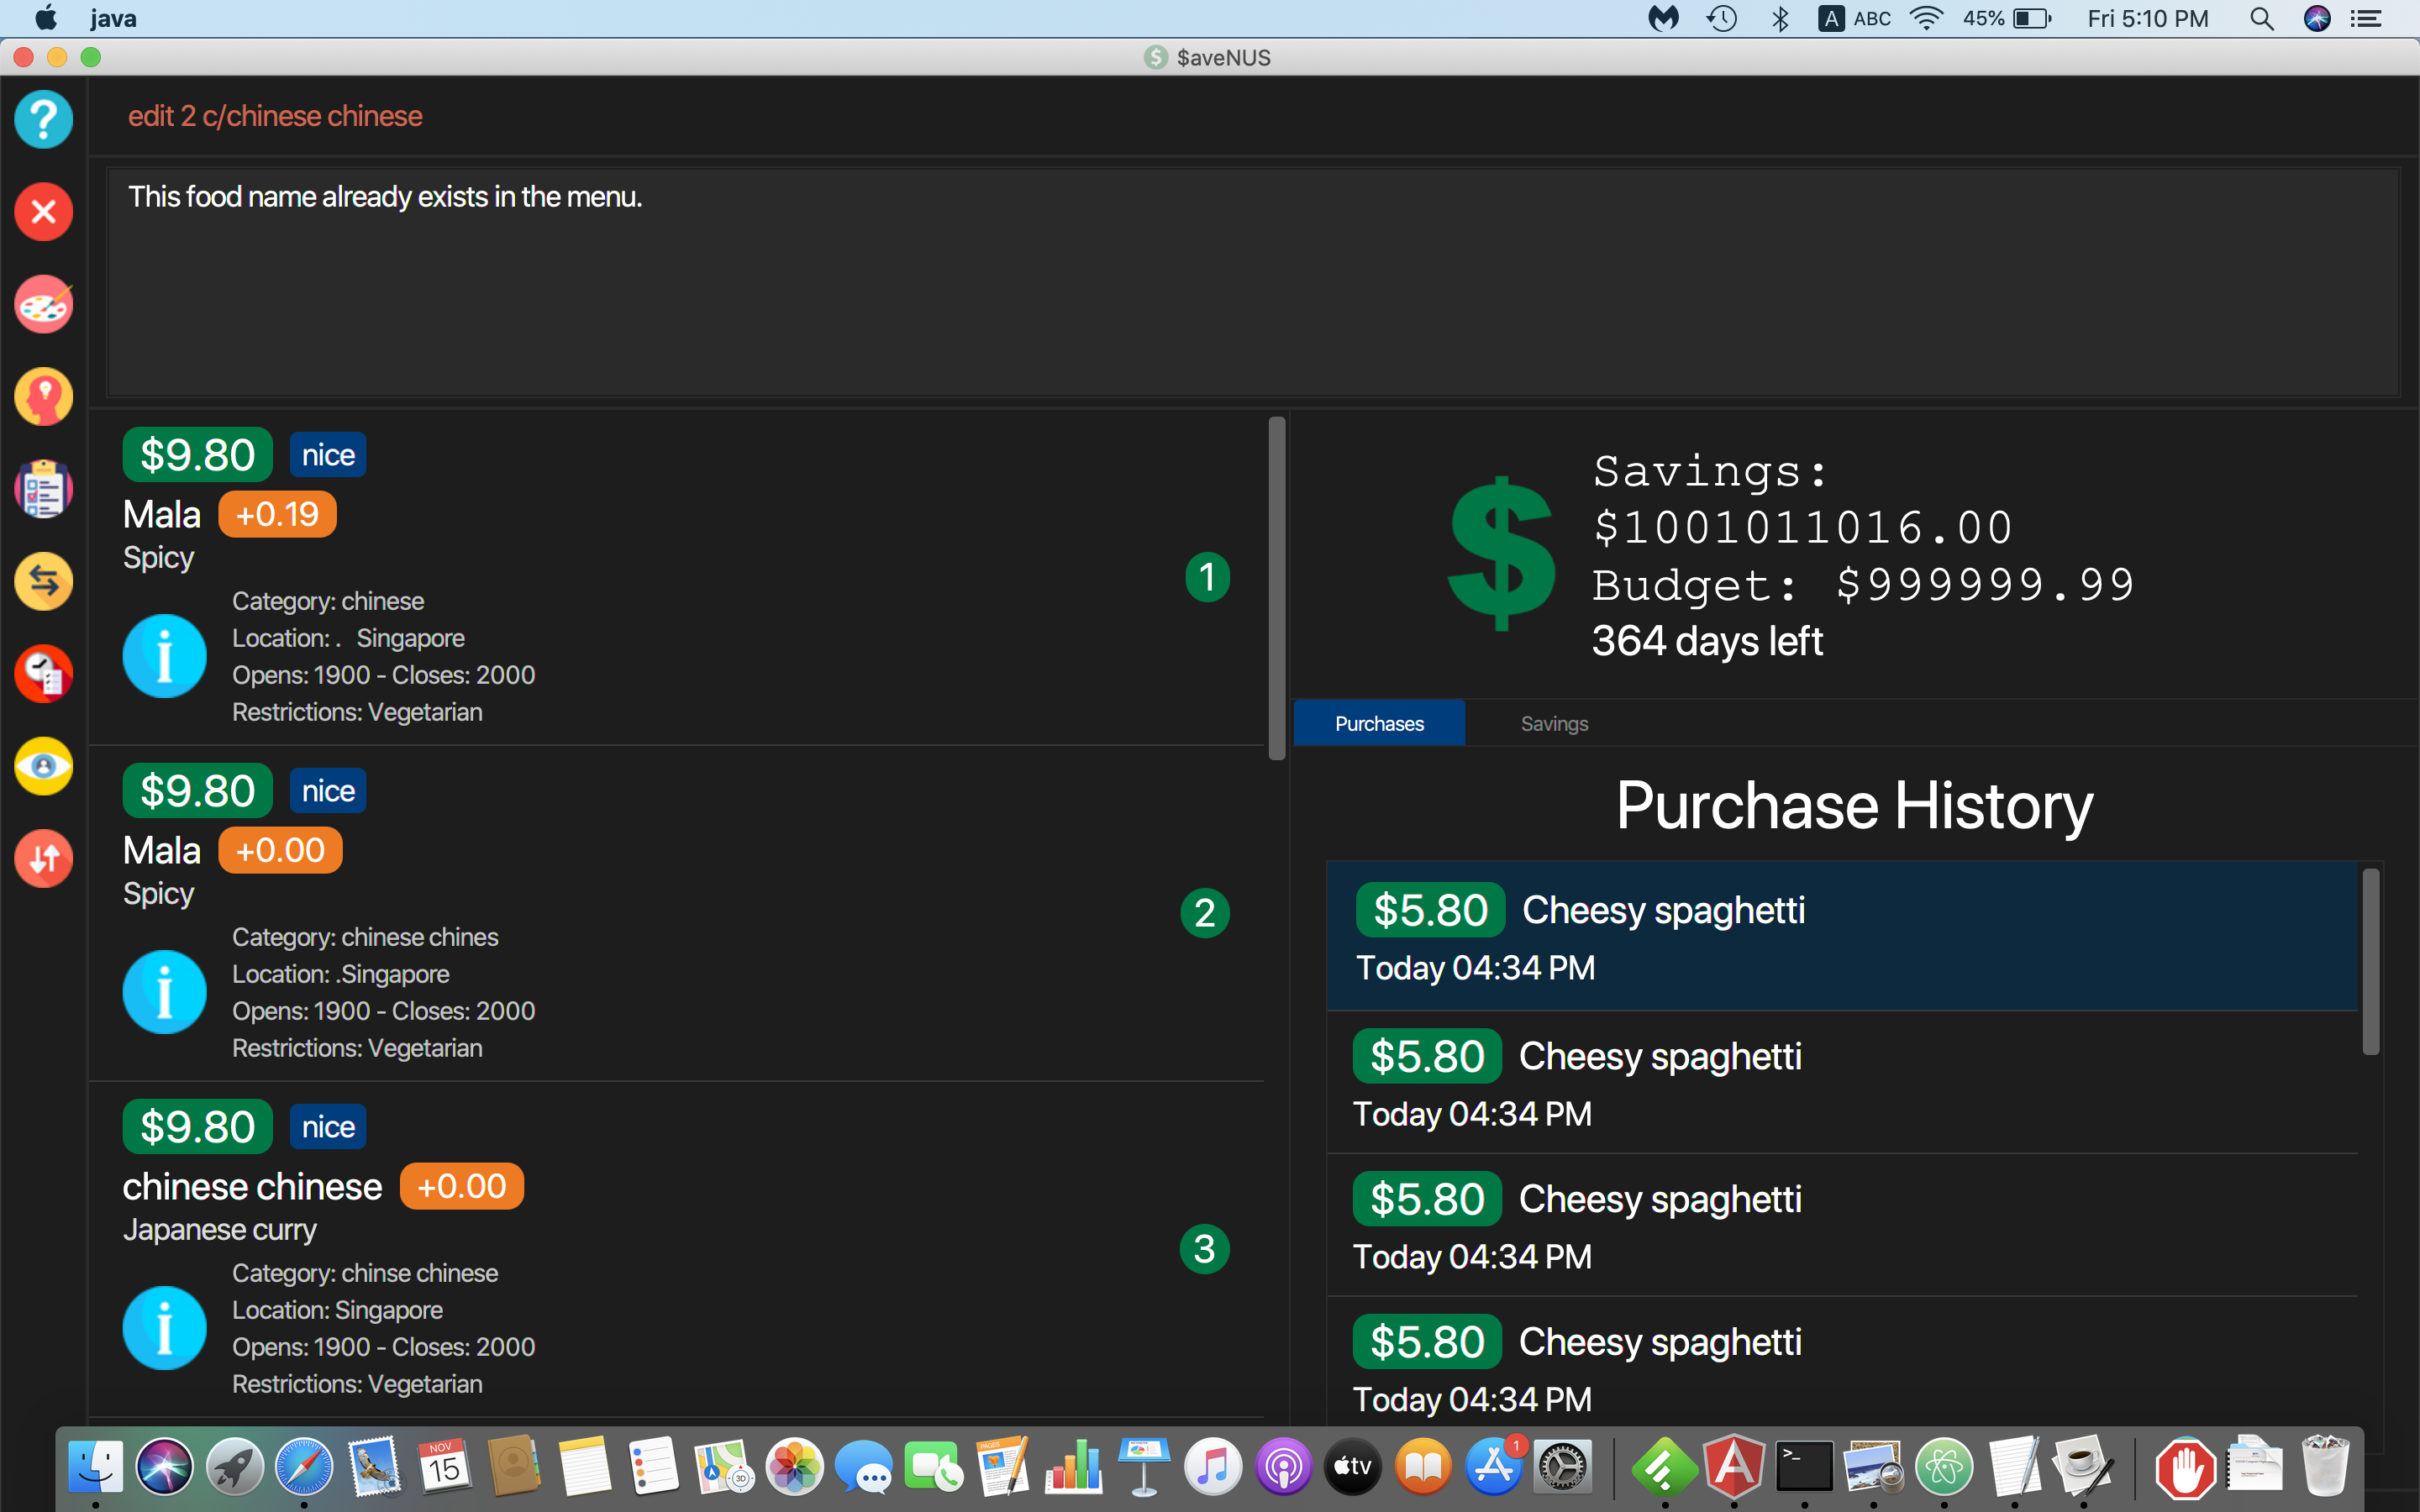Click info icon for first Mala item
This screenshot has width=2420, height=1512.
(x=164, y=656)
